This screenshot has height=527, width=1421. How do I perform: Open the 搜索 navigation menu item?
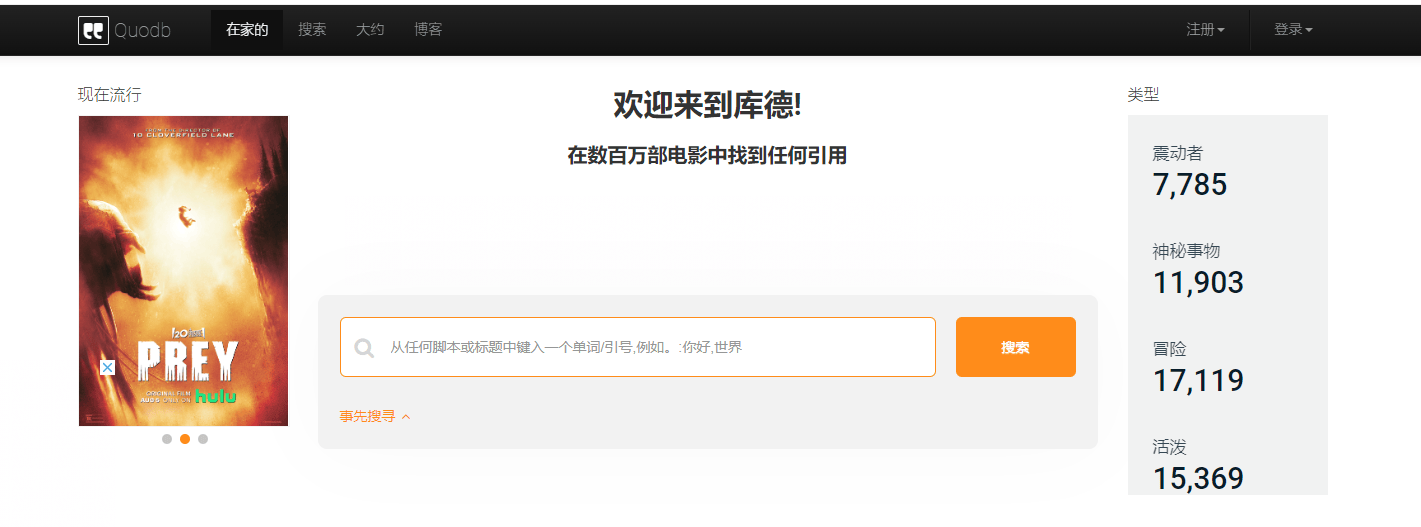click(312, 30)
